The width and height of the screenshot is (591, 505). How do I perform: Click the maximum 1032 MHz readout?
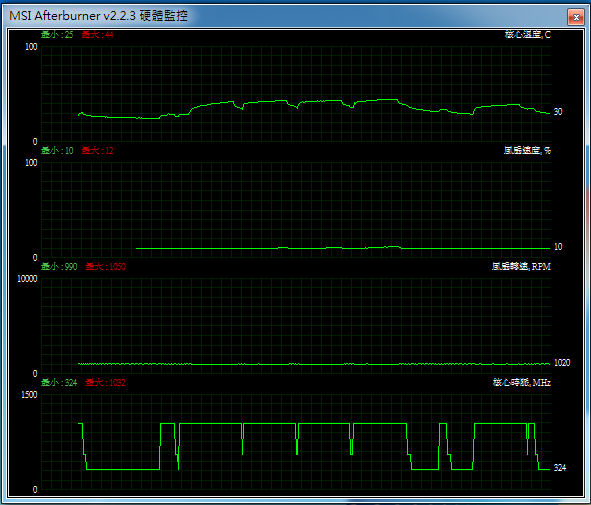pos(105,383)
